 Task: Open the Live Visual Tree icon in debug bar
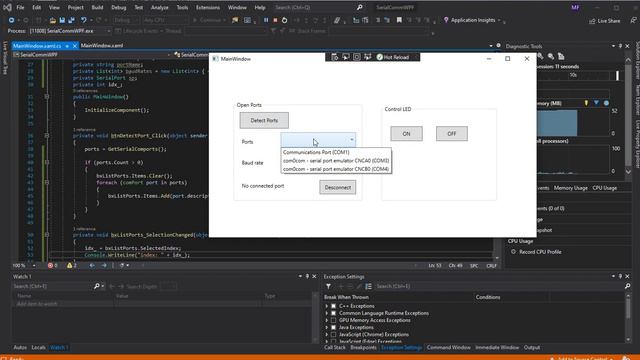point(335,57)
